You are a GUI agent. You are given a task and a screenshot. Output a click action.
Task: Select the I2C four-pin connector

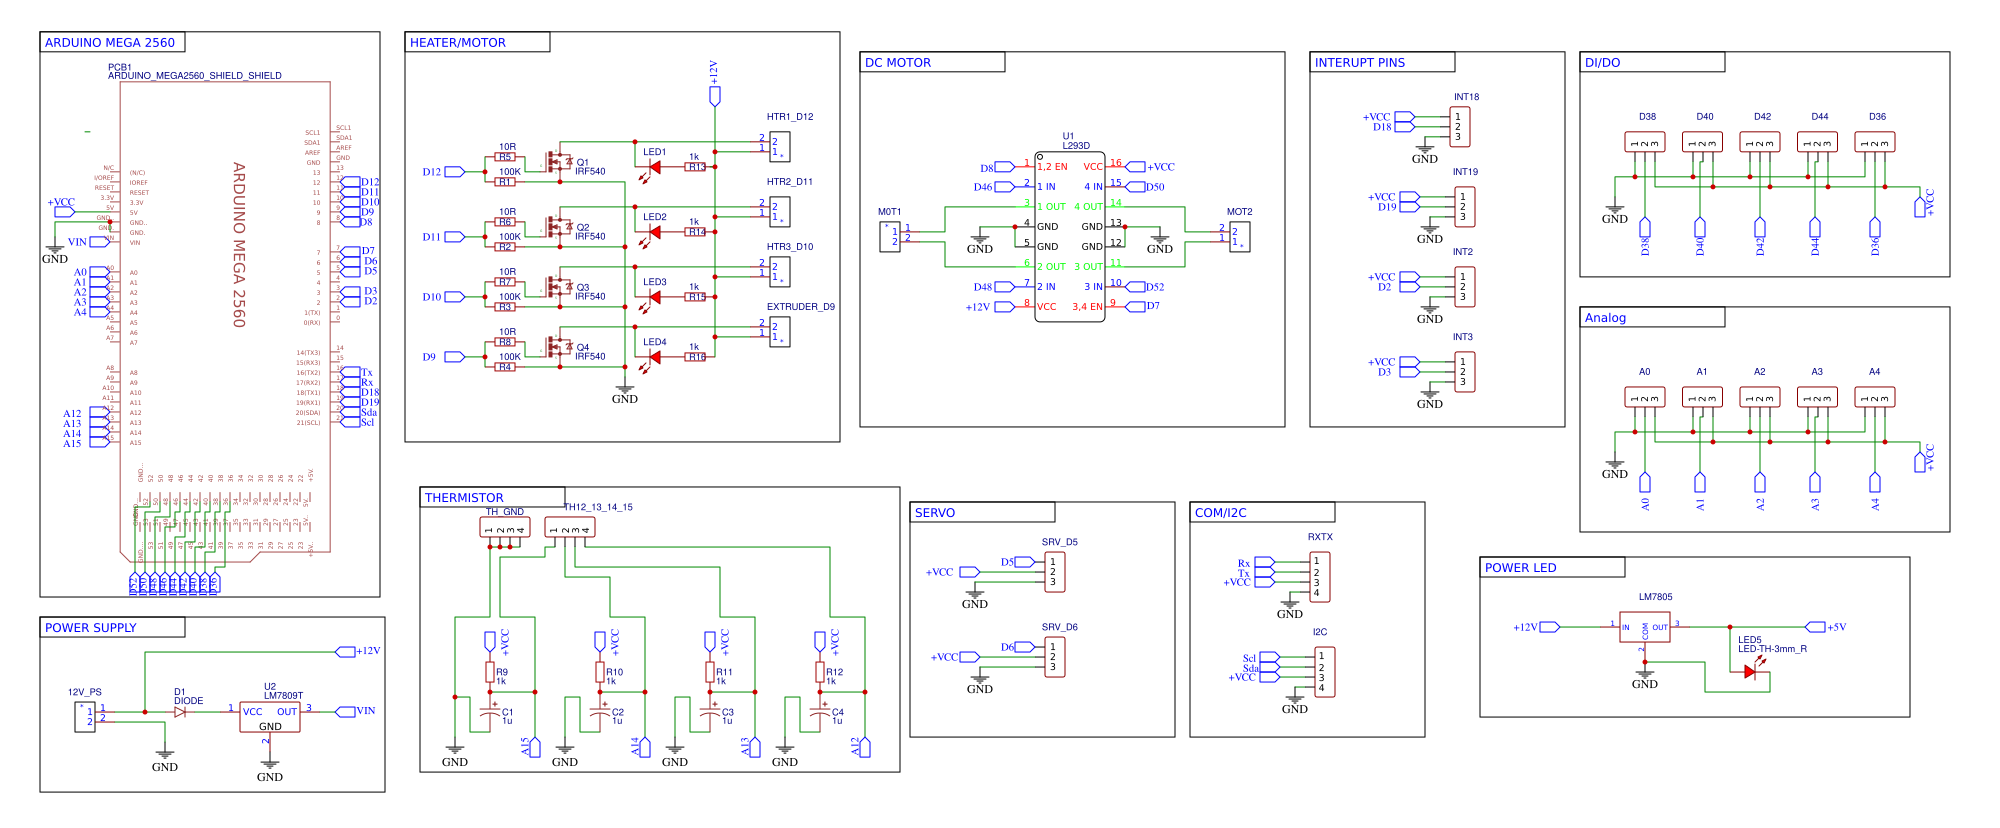[x=1325, y=672]
